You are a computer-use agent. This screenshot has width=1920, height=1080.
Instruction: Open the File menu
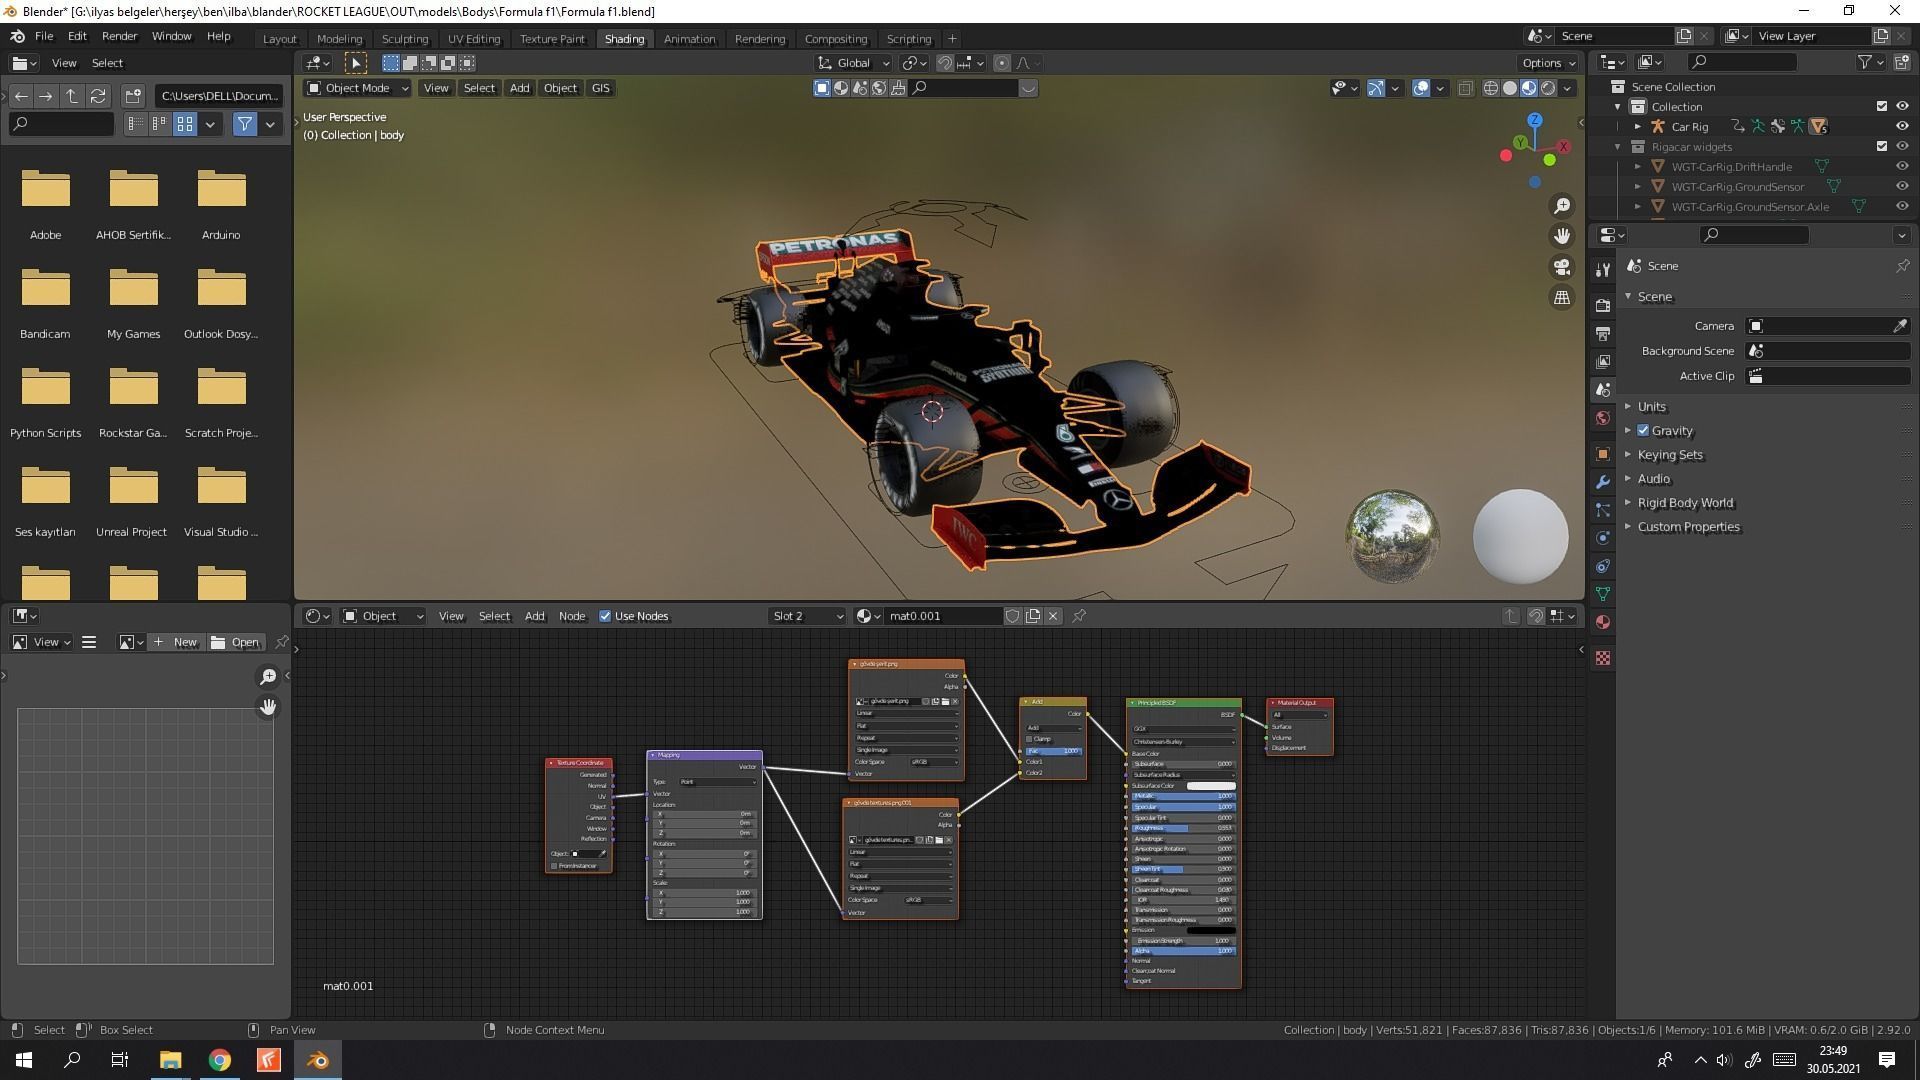tap(44, 36)
